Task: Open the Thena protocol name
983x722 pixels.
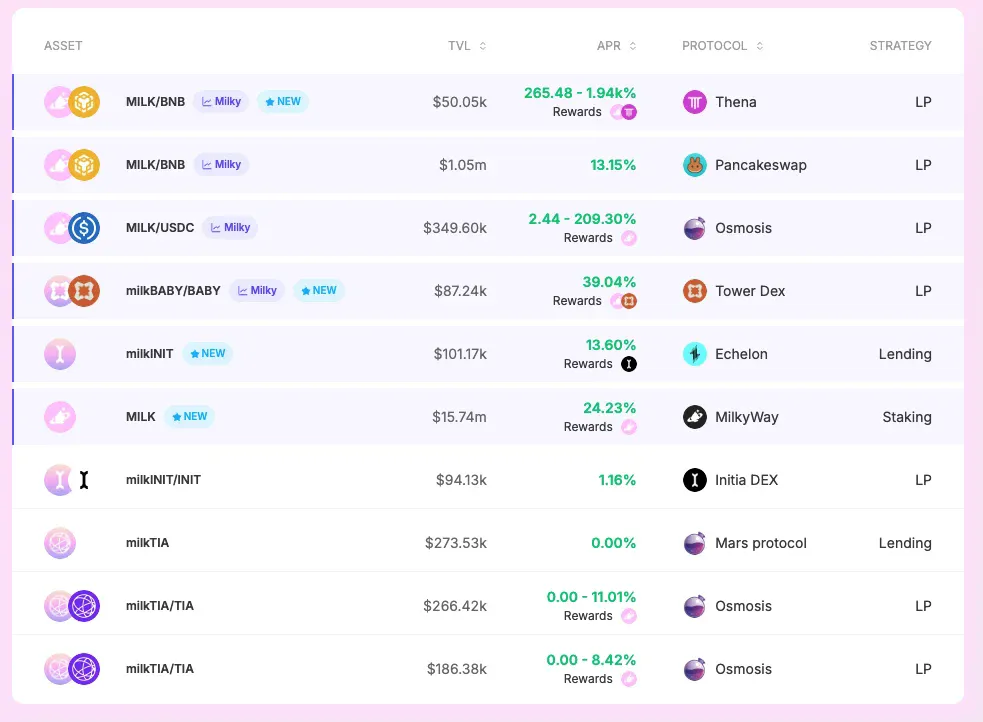Action: tap(735, 102)
